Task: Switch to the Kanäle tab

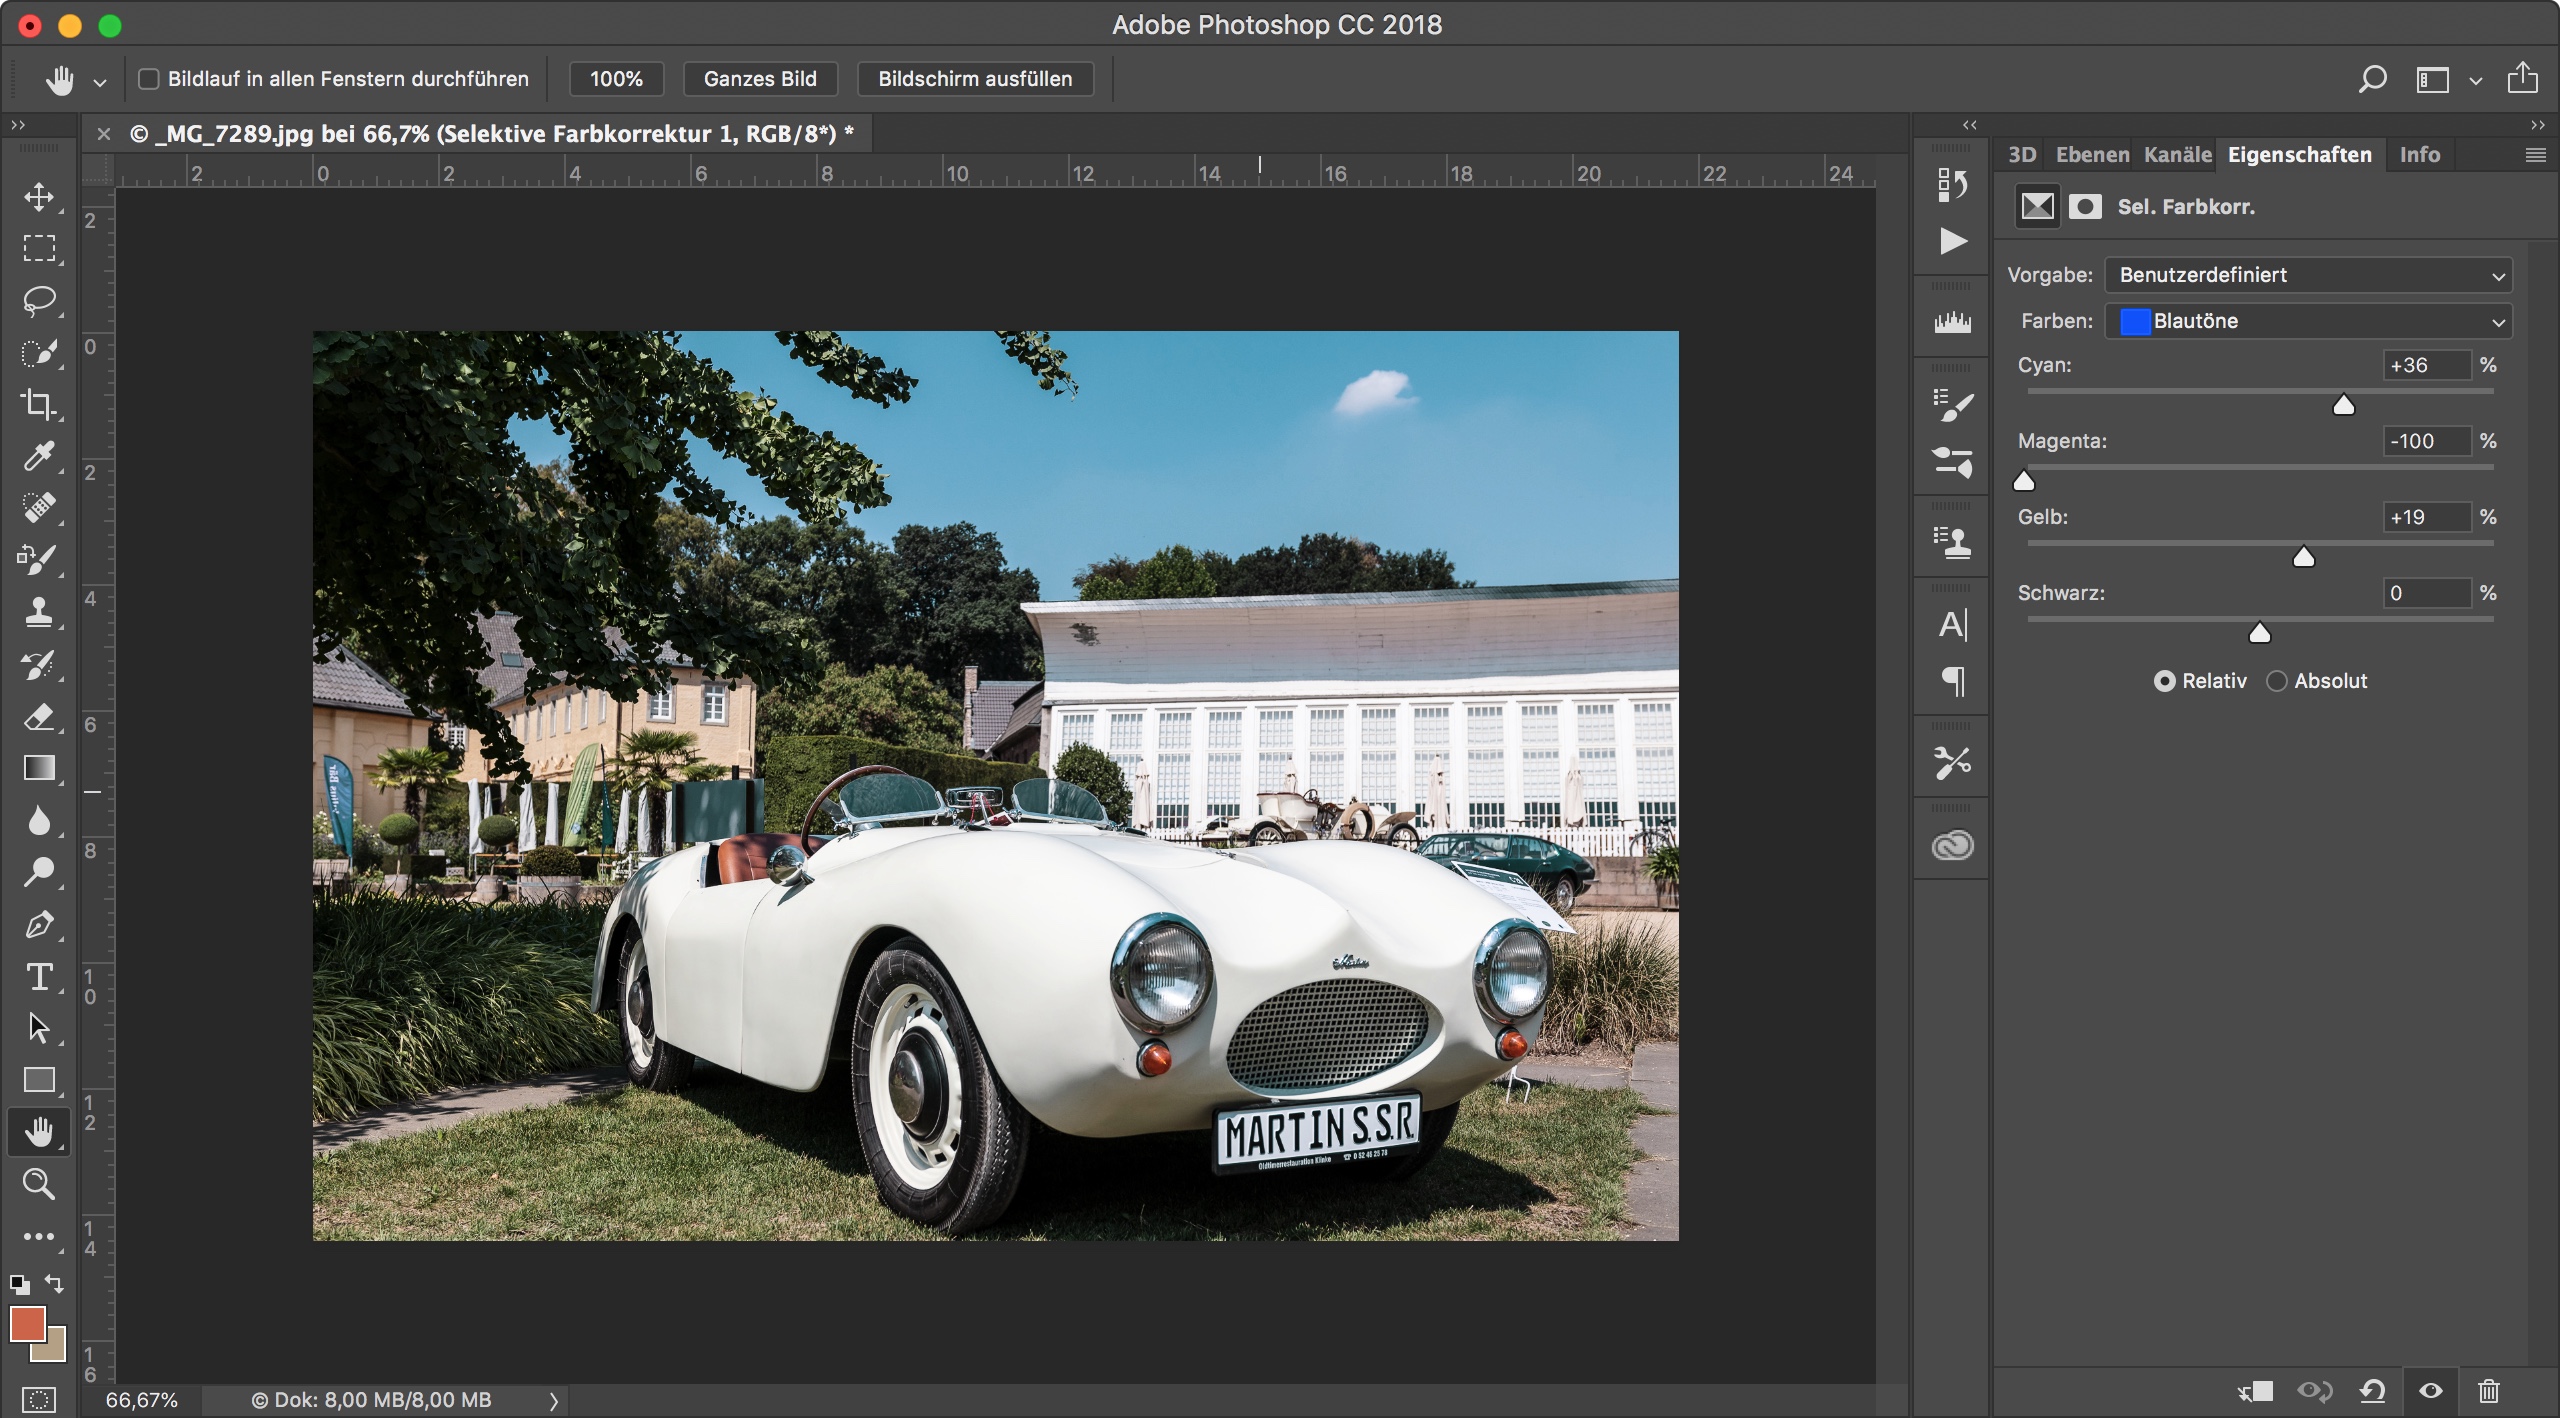Action: click(2177, 155)
